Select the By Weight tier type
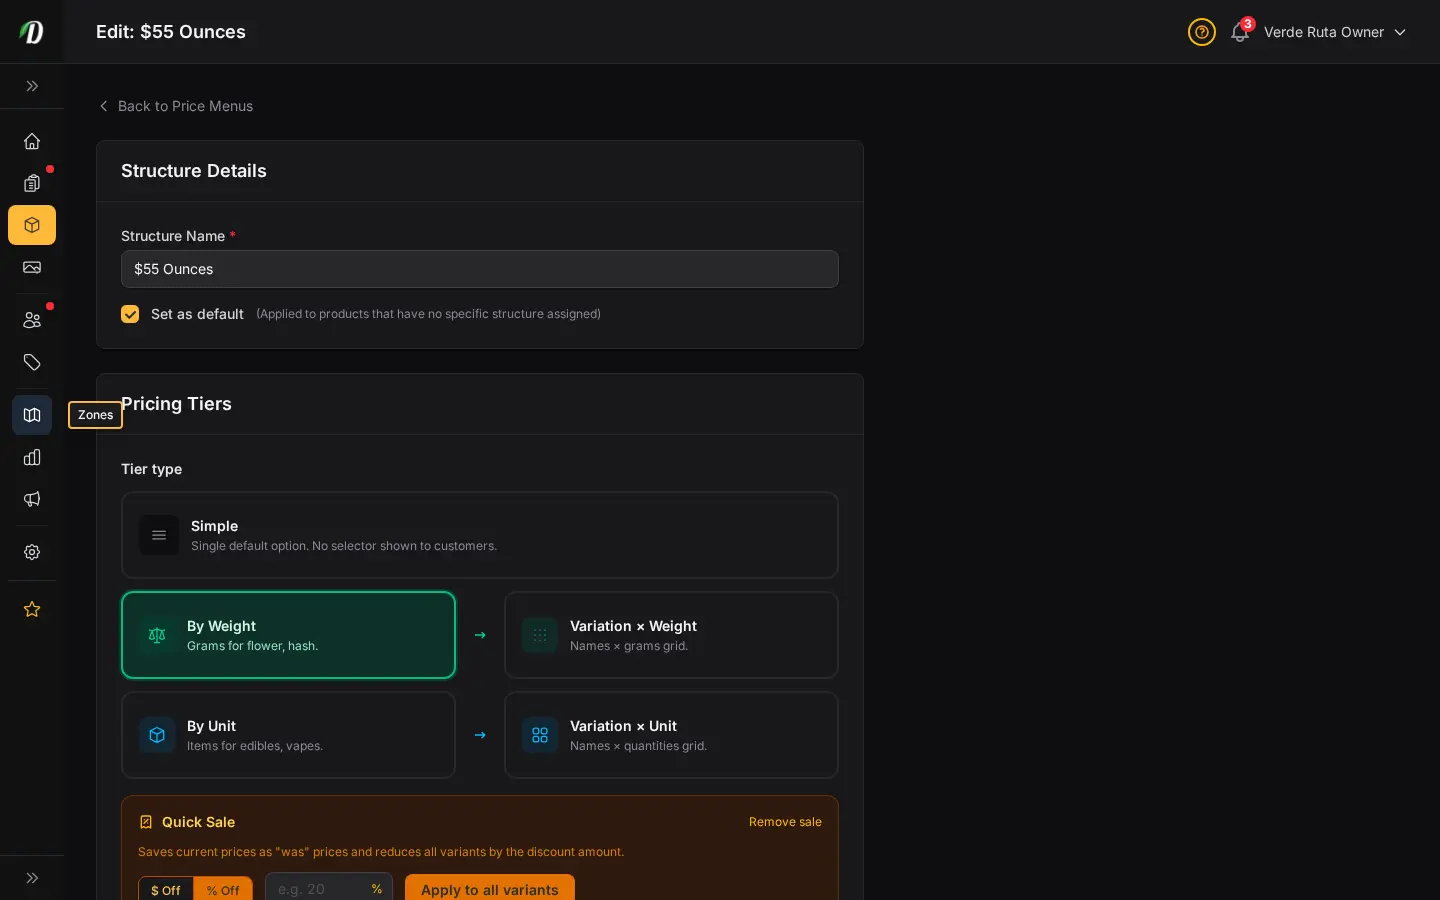This screenshot has height=900, width=1440. [288, 635]
